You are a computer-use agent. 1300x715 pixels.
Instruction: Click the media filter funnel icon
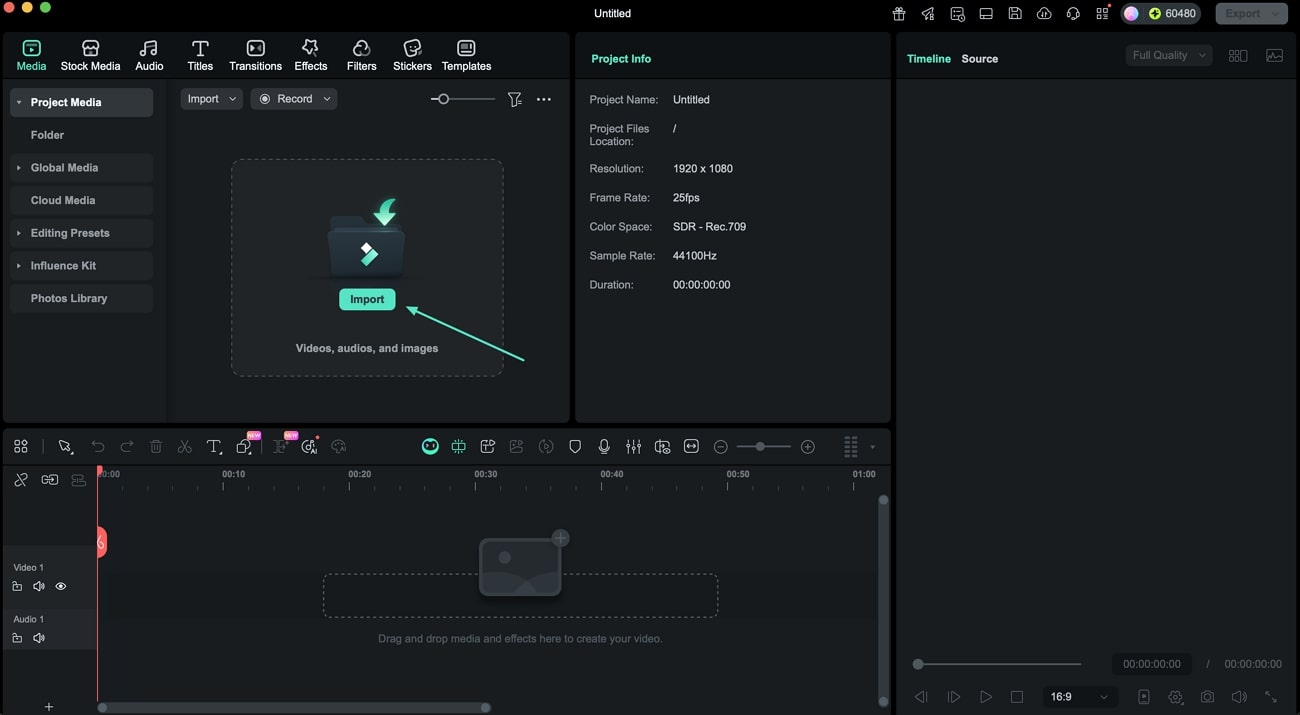click(514, 99)
